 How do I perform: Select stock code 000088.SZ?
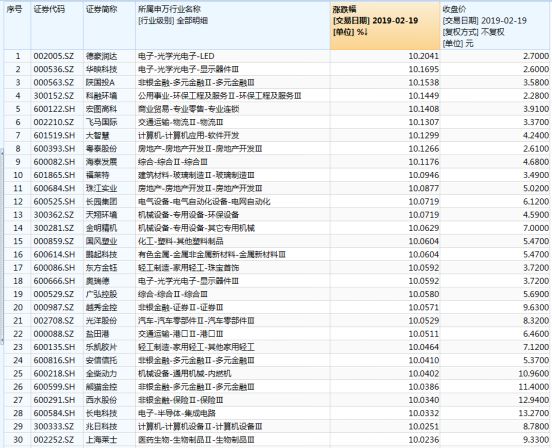click(54, 334)
